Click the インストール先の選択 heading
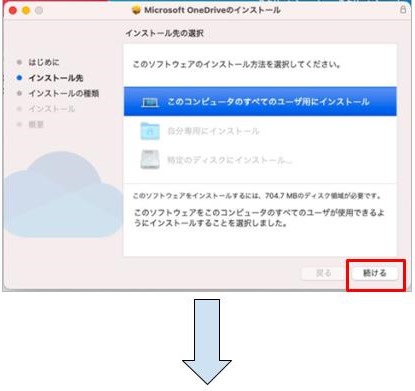415x391 pixels. pyautogui.click(x=164, y=33)
